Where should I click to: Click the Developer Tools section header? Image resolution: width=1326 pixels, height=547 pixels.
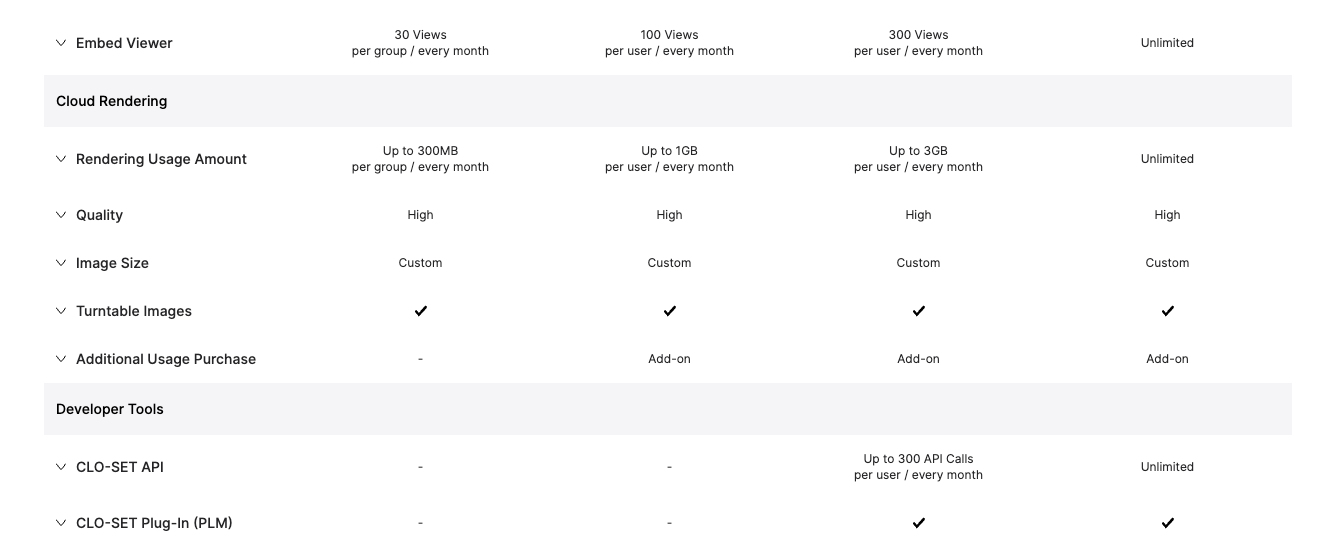click(668, 409)
